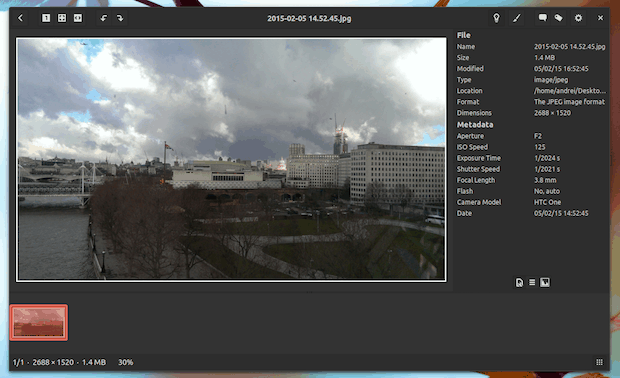Select Modified value 05/02/15 16:52:45
620x378 pixels.
click(x=561, y=69)
